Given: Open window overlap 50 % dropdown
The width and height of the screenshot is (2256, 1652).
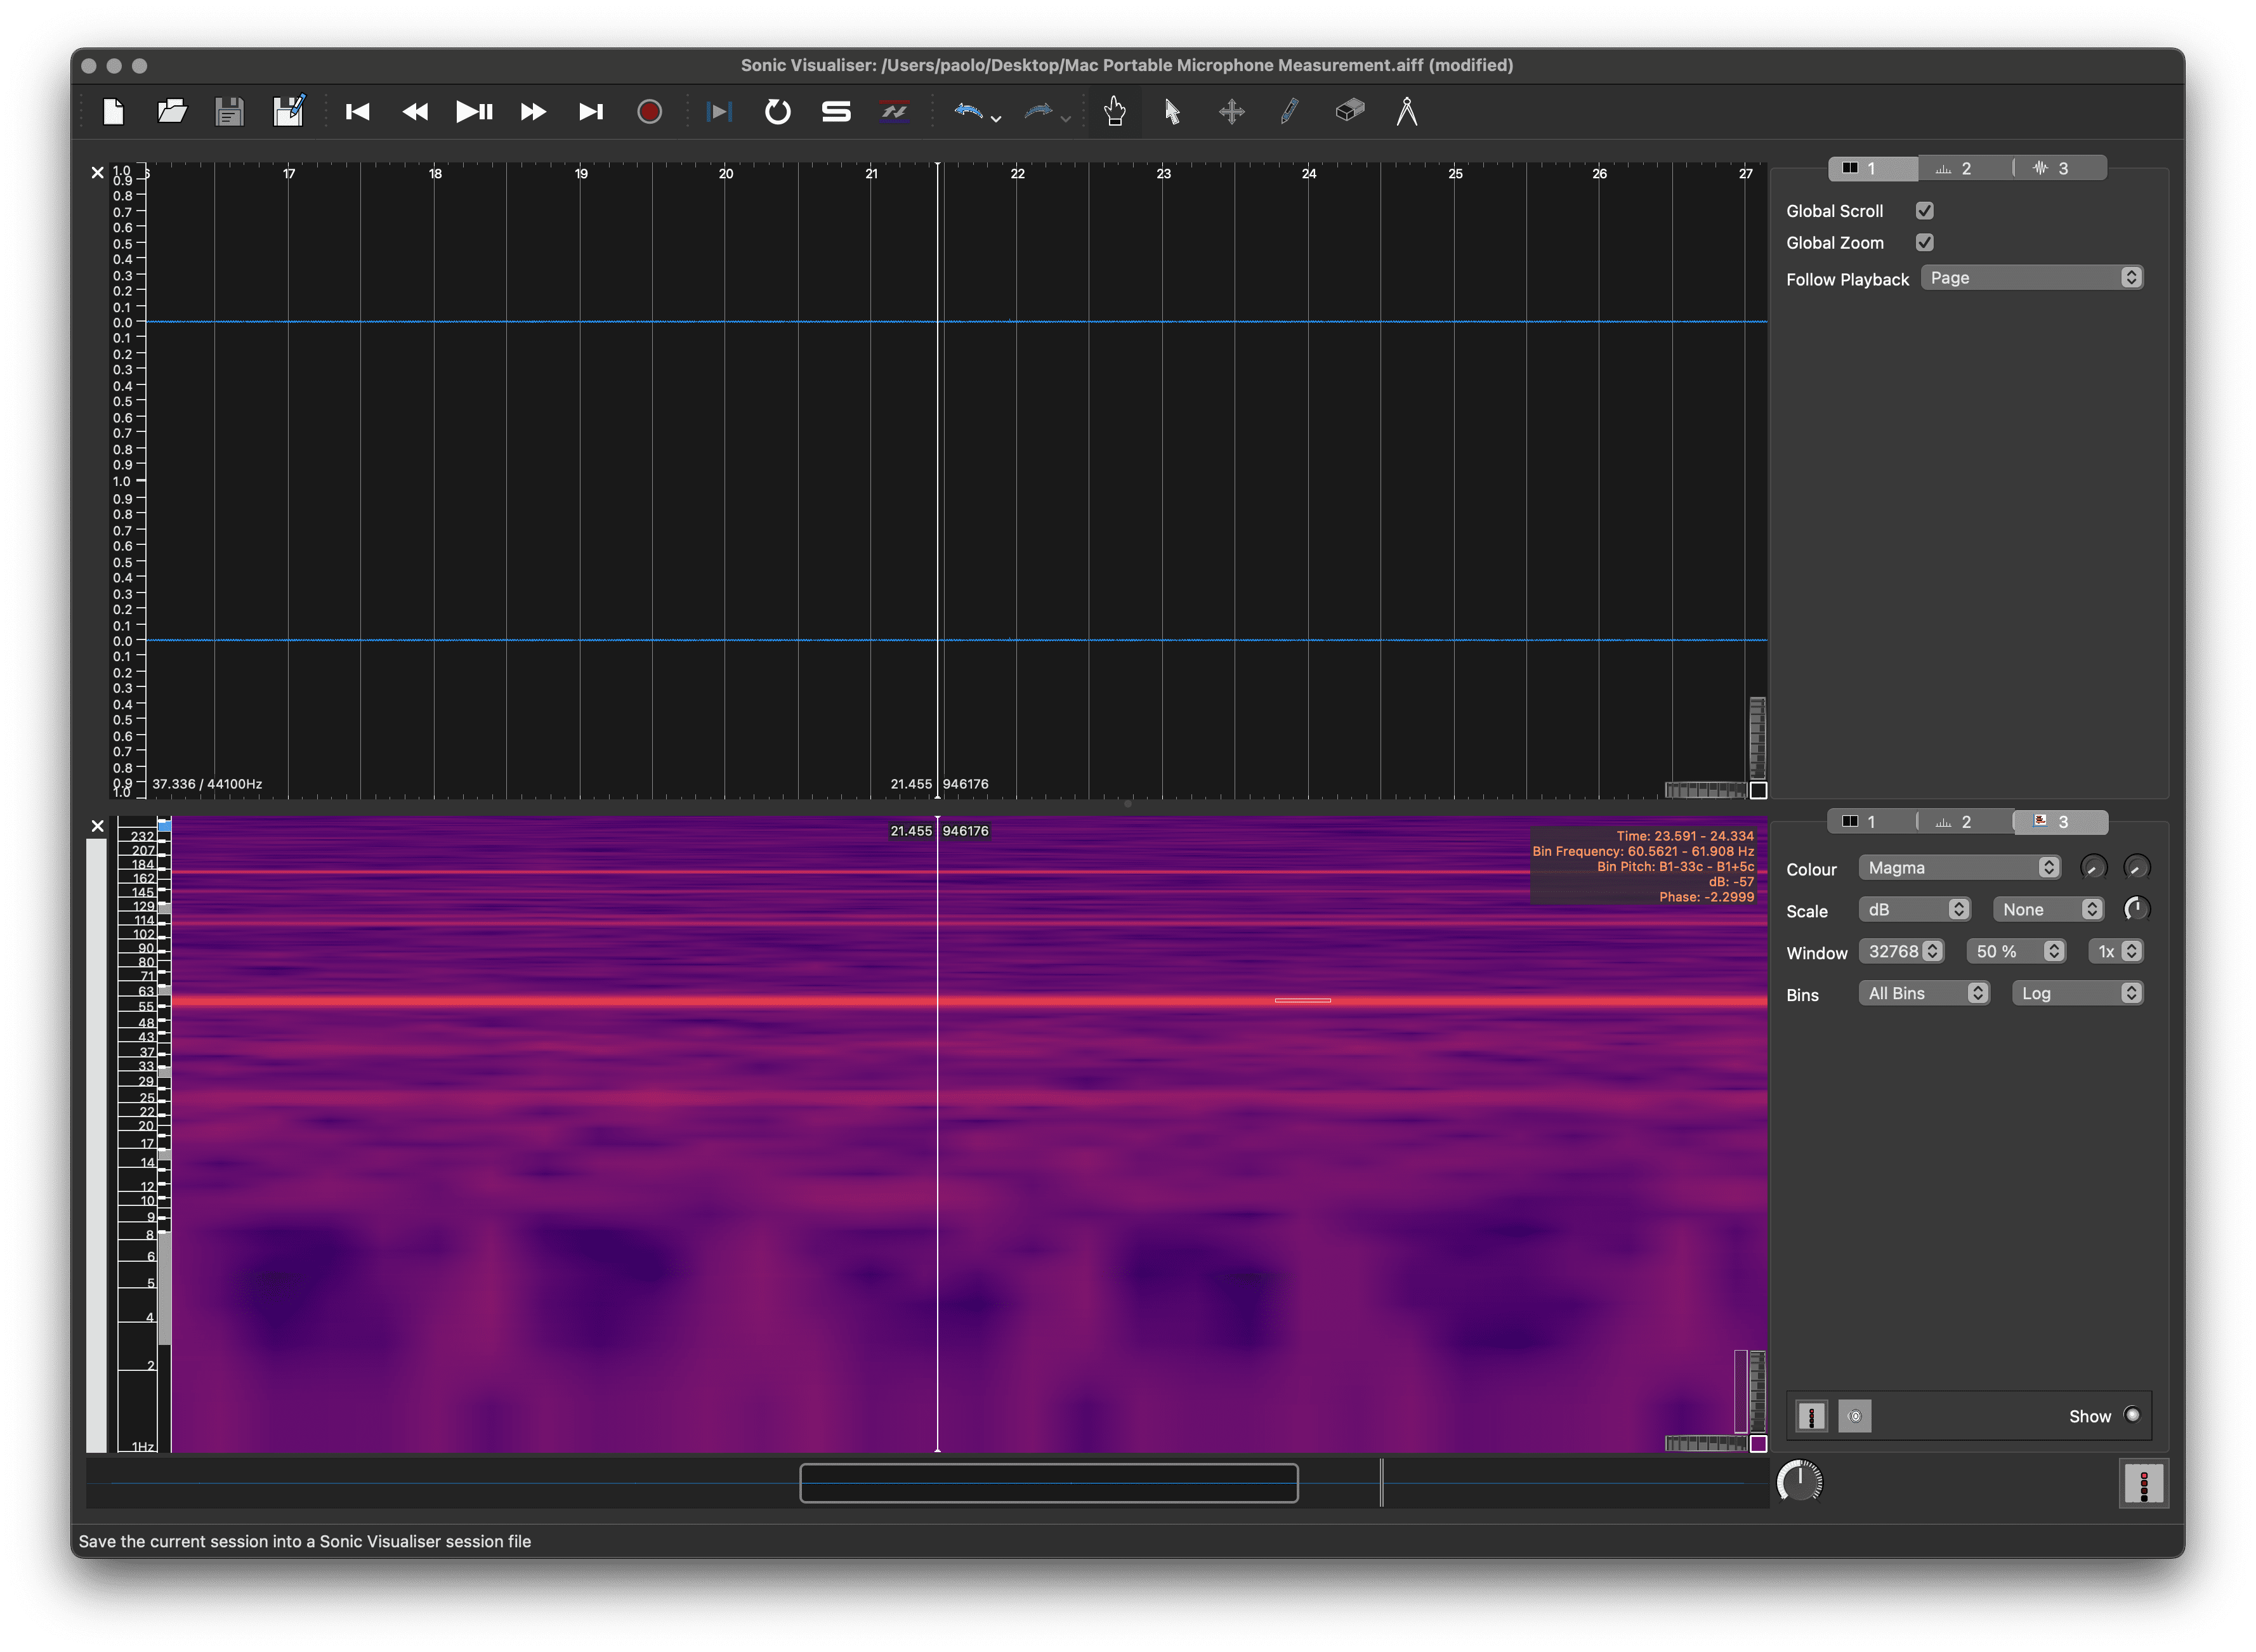Looking at the screenshot, I should (2016, 952).
